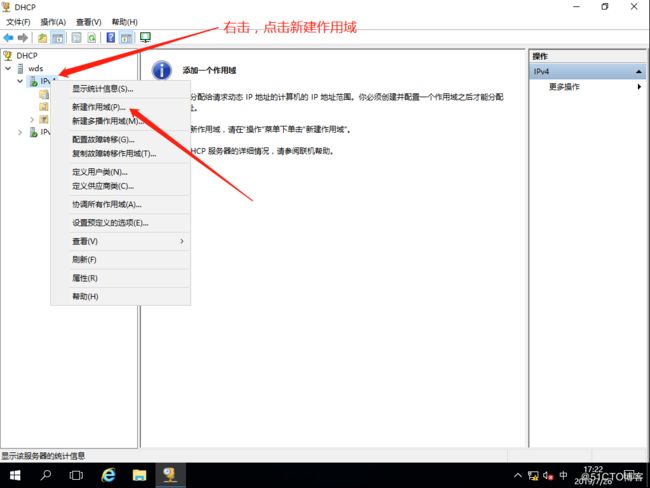650x488 pixels.
Task: Collapse the wds server node
Action: click(8, 68)
